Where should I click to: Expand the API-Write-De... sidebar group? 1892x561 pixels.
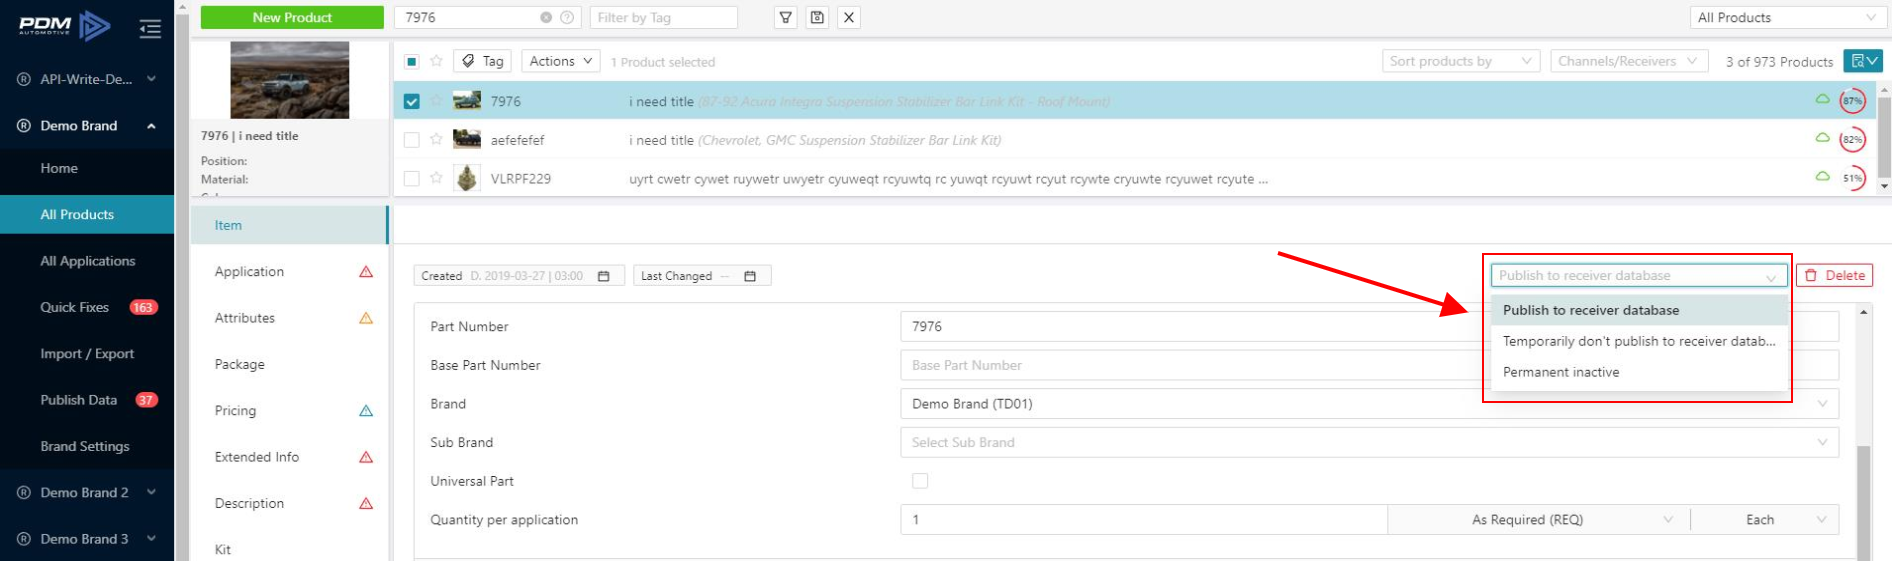pos(86,79)
